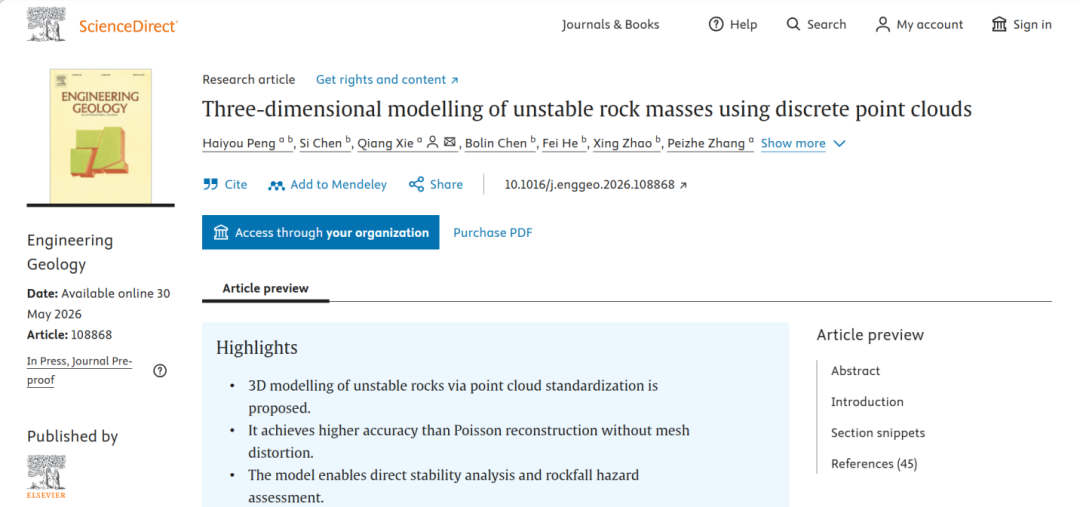Click the Search magnifier icon

(x=793, y=25)
